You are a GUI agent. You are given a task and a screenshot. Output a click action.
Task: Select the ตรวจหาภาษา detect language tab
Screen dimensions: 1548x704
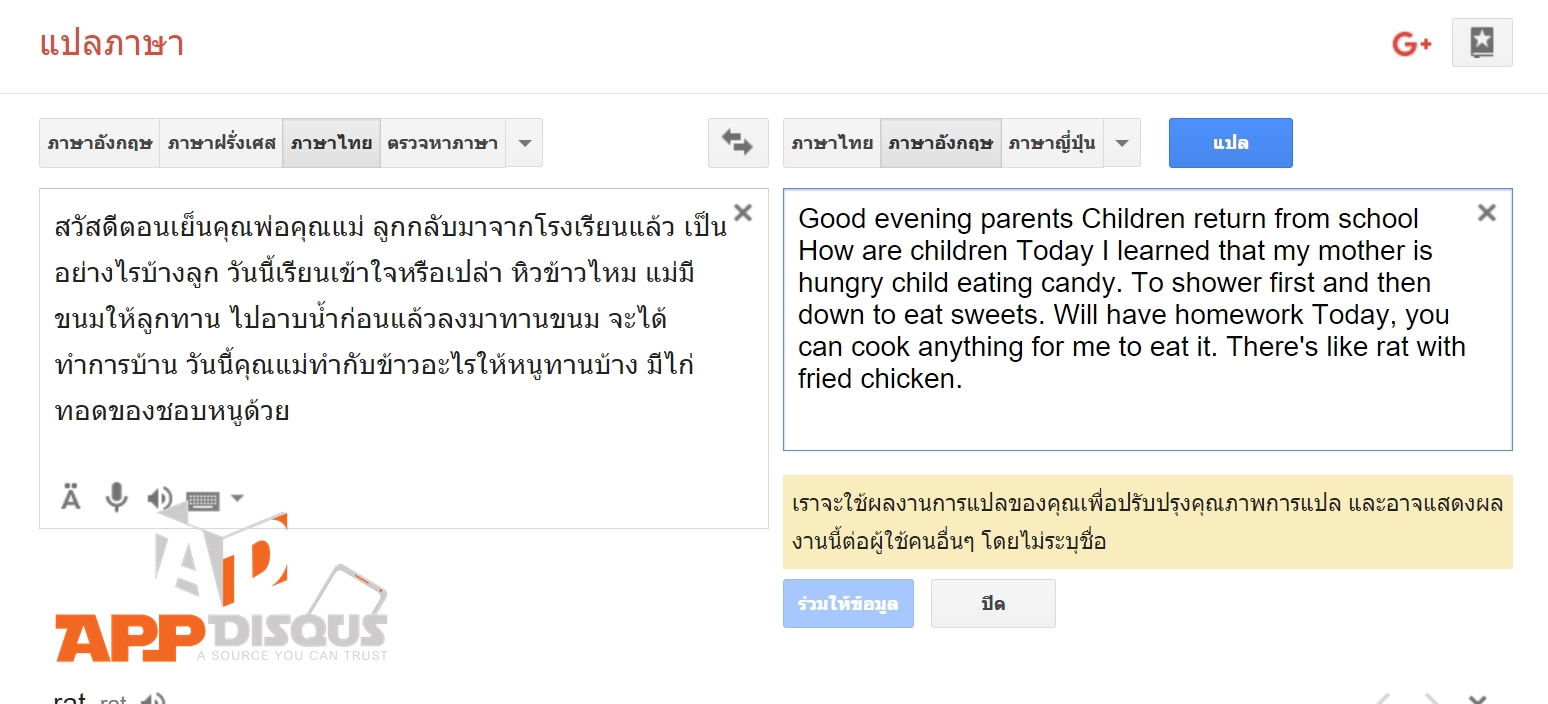tap(443, 142)
